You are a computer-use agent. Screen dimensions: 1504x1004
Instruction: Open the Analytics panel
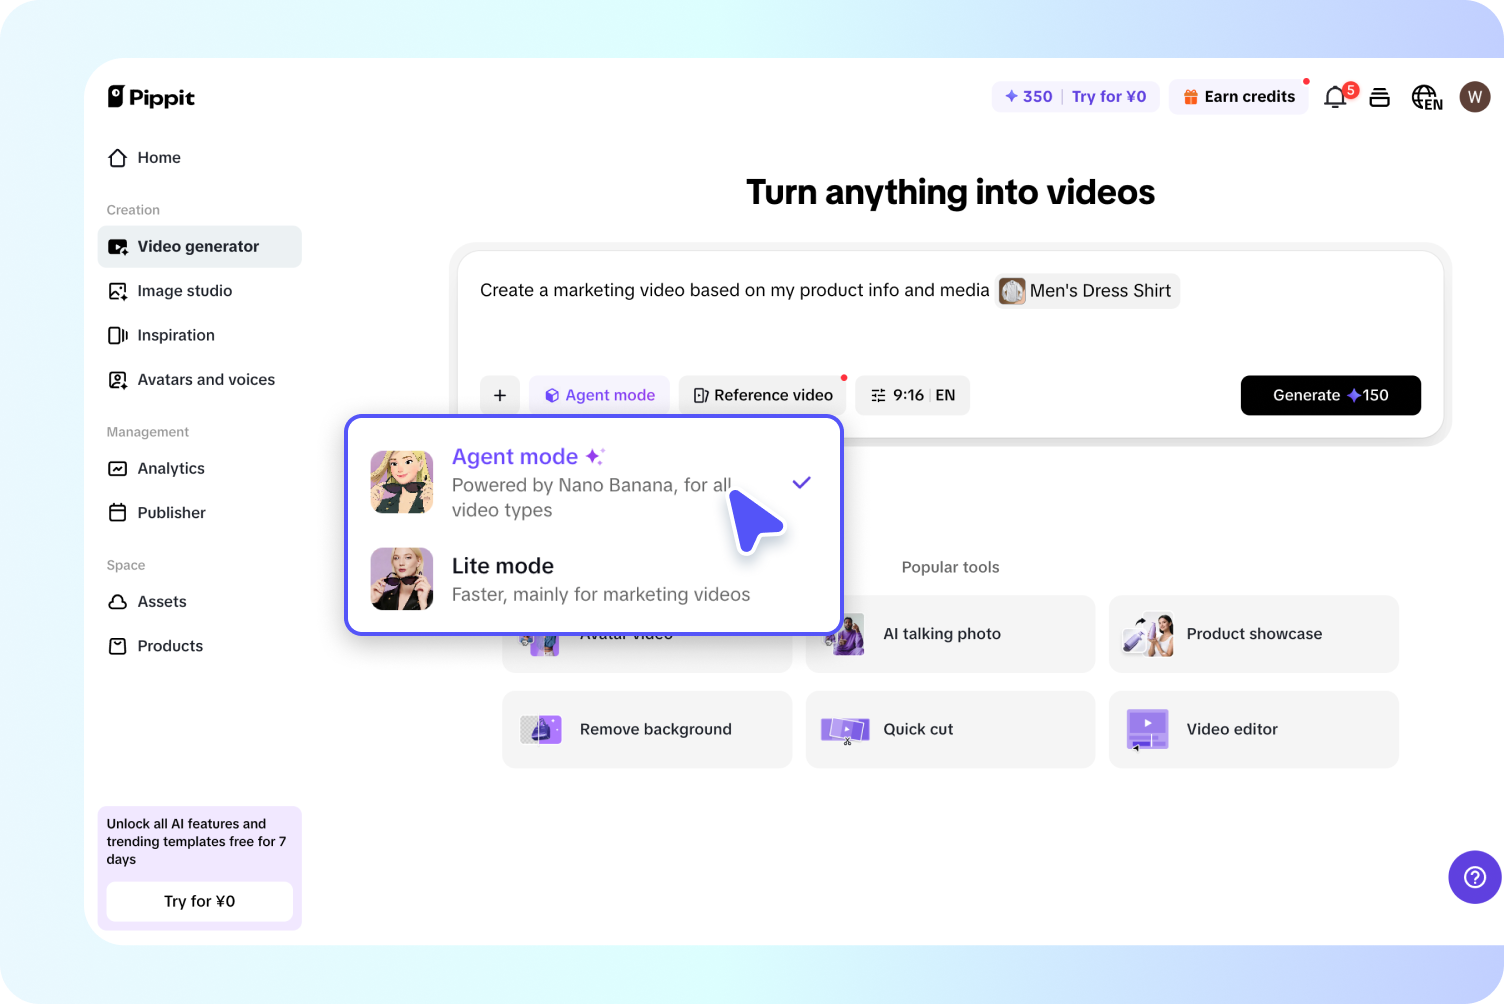(x=171, y=468)
